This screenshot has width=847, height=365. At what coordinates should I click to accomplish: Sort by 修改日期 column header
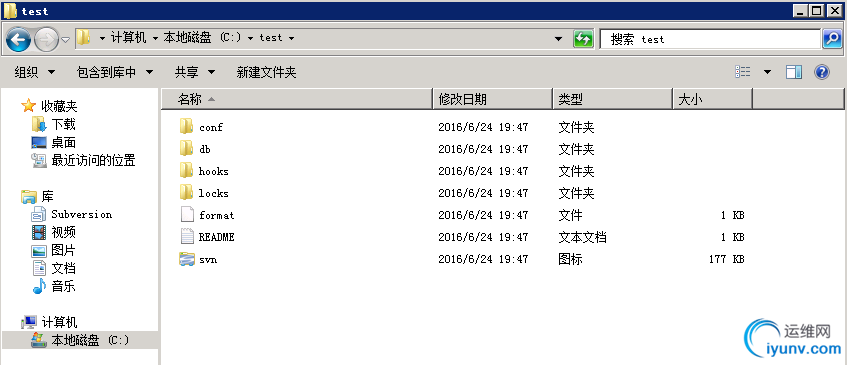(493, 99)
